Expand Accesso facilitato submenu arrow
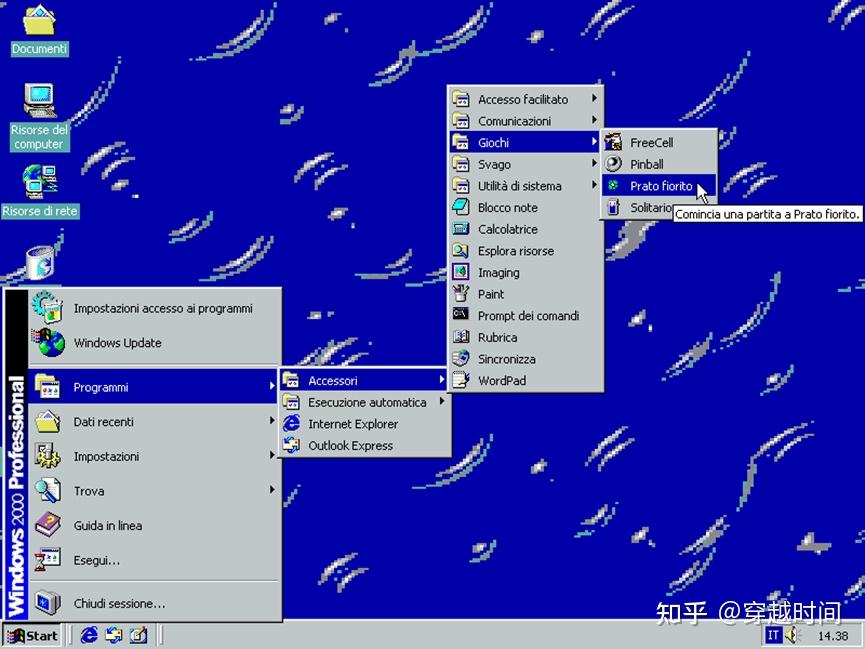865x649 pixels. (594, 98)
